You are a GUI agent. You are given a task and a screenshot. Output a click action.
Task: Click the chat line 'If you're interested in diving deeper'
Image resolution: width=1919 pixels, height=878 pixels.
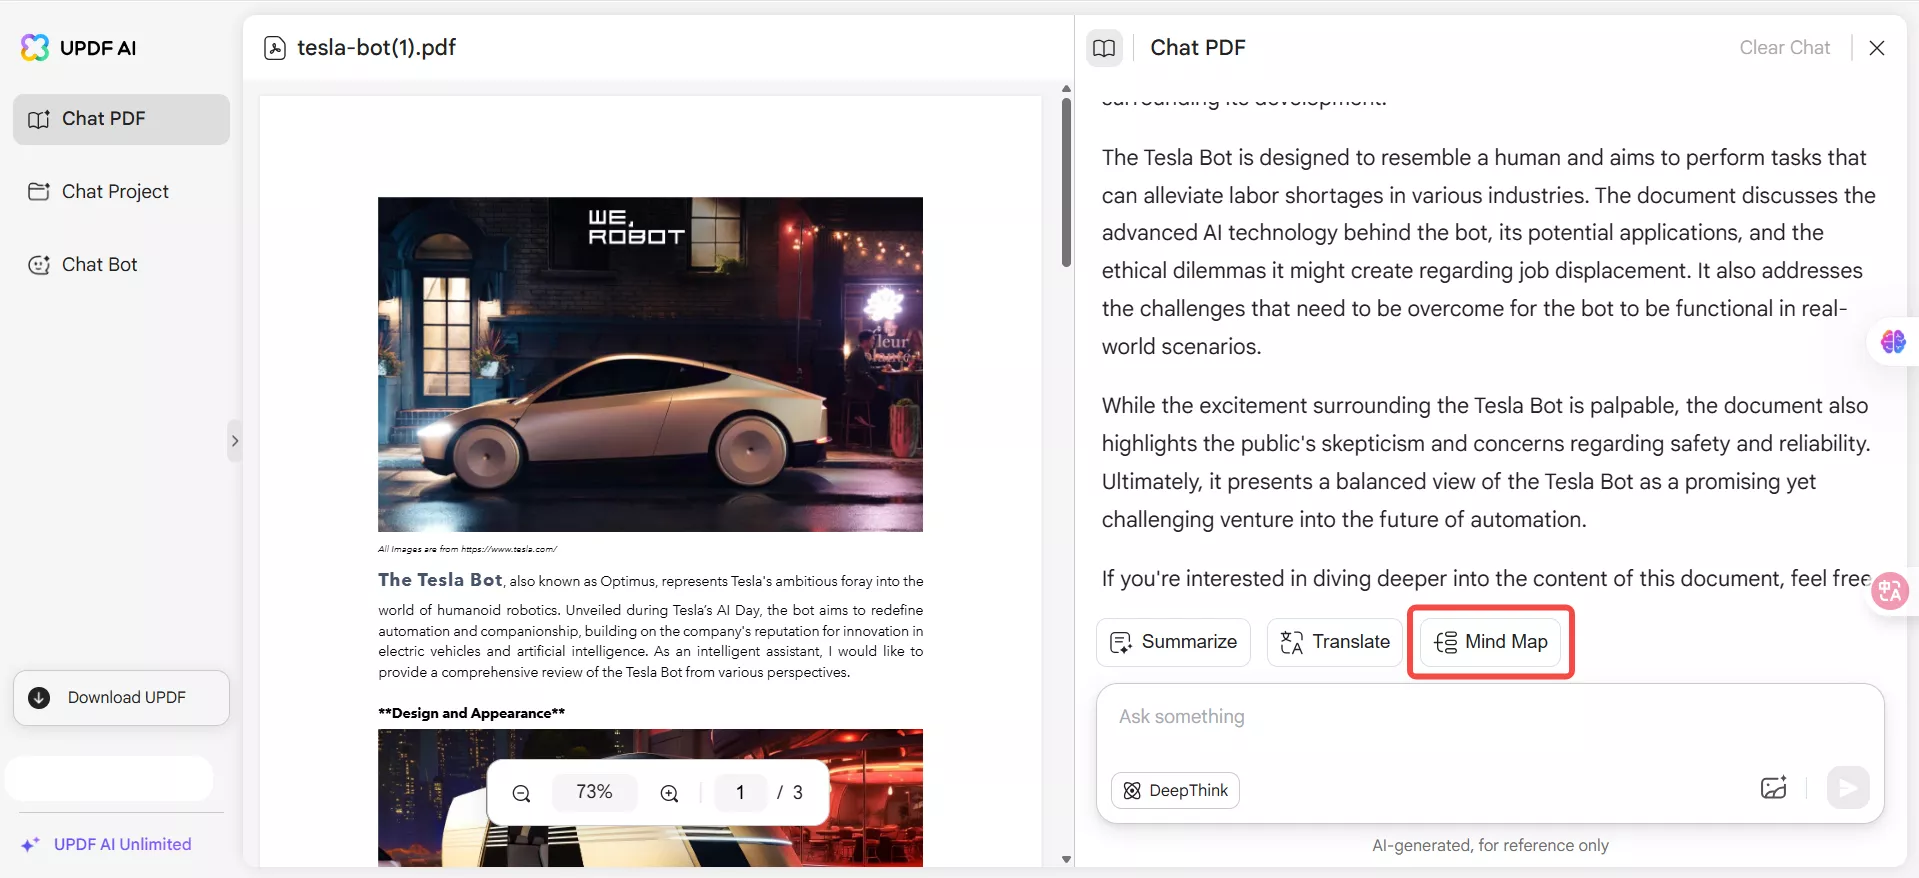(x=1486, y=579)
